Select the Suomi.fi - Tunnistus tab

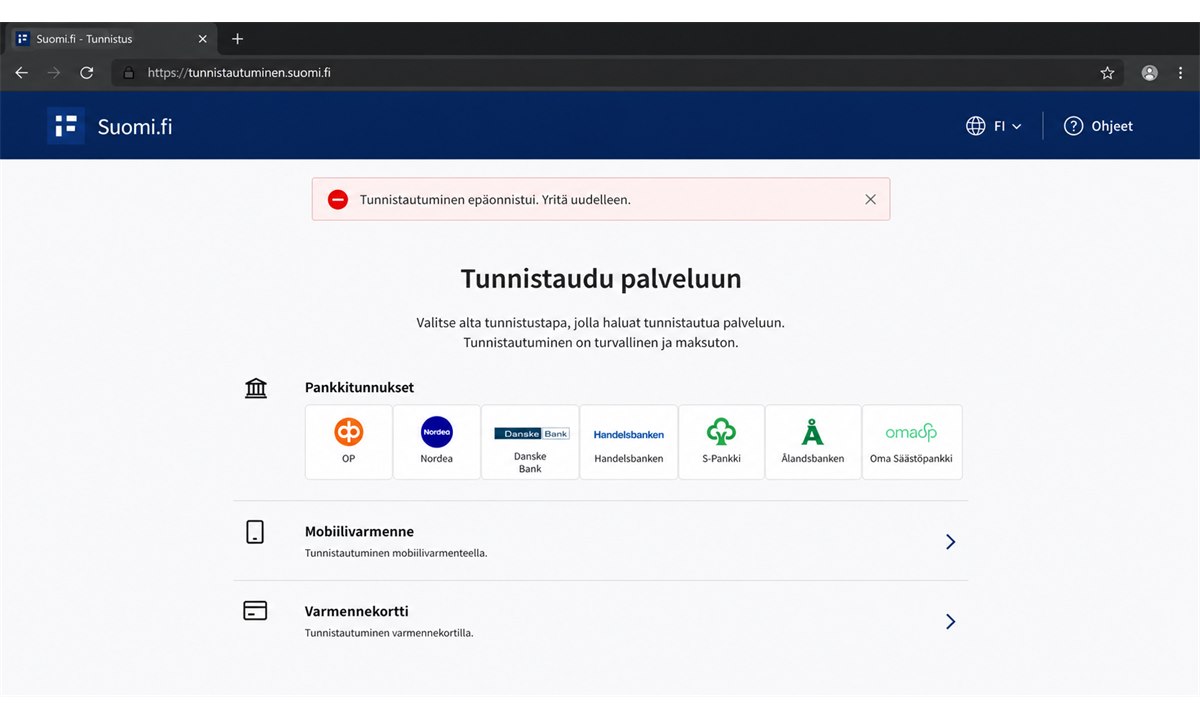pos(112,39)
